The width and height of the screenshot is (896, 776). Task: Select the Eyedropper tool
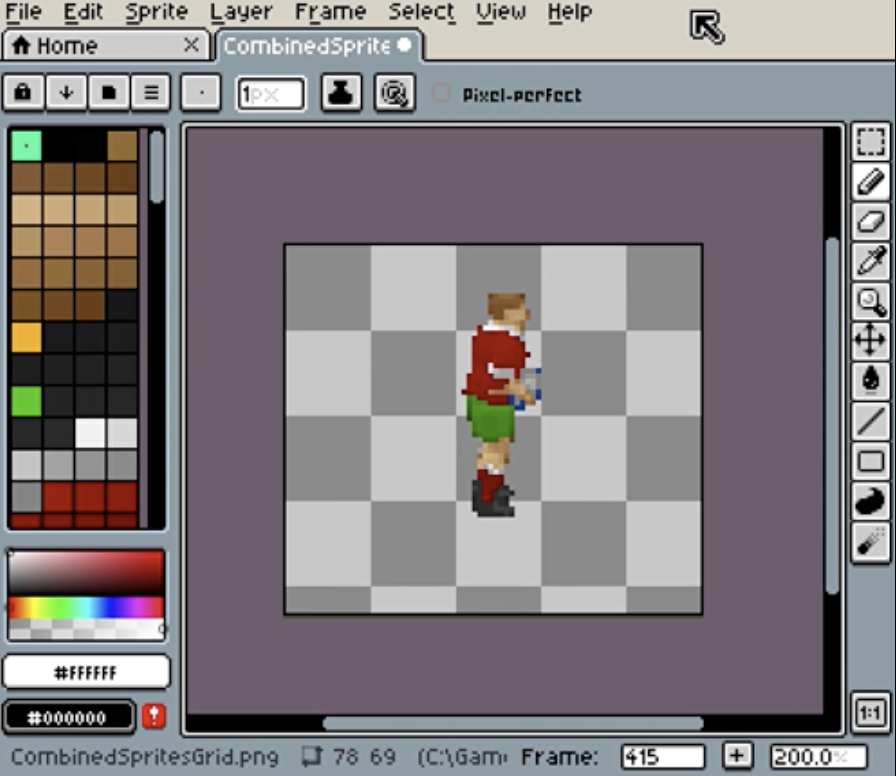tap(871, 261)
